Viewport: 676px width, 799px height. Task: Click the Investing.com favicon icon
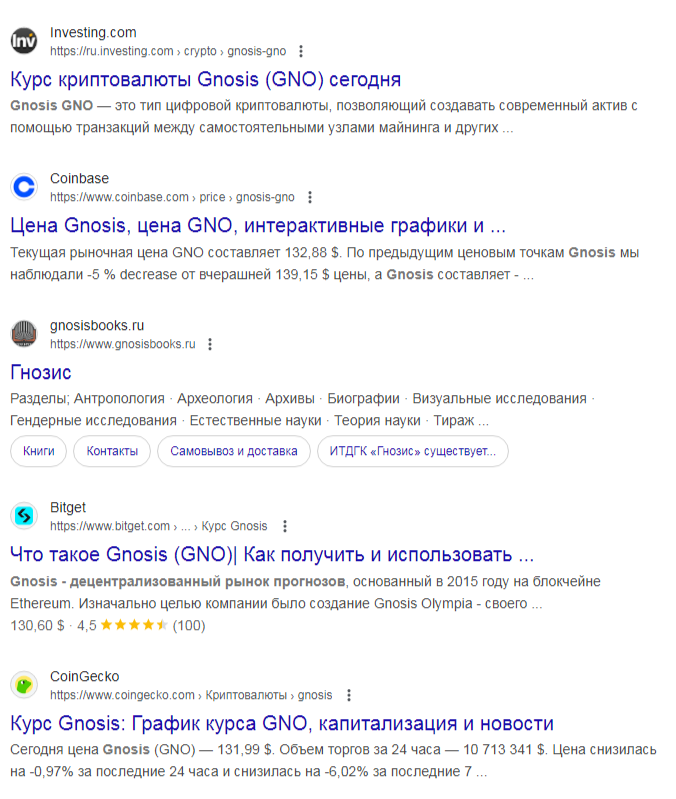[24, 41]
